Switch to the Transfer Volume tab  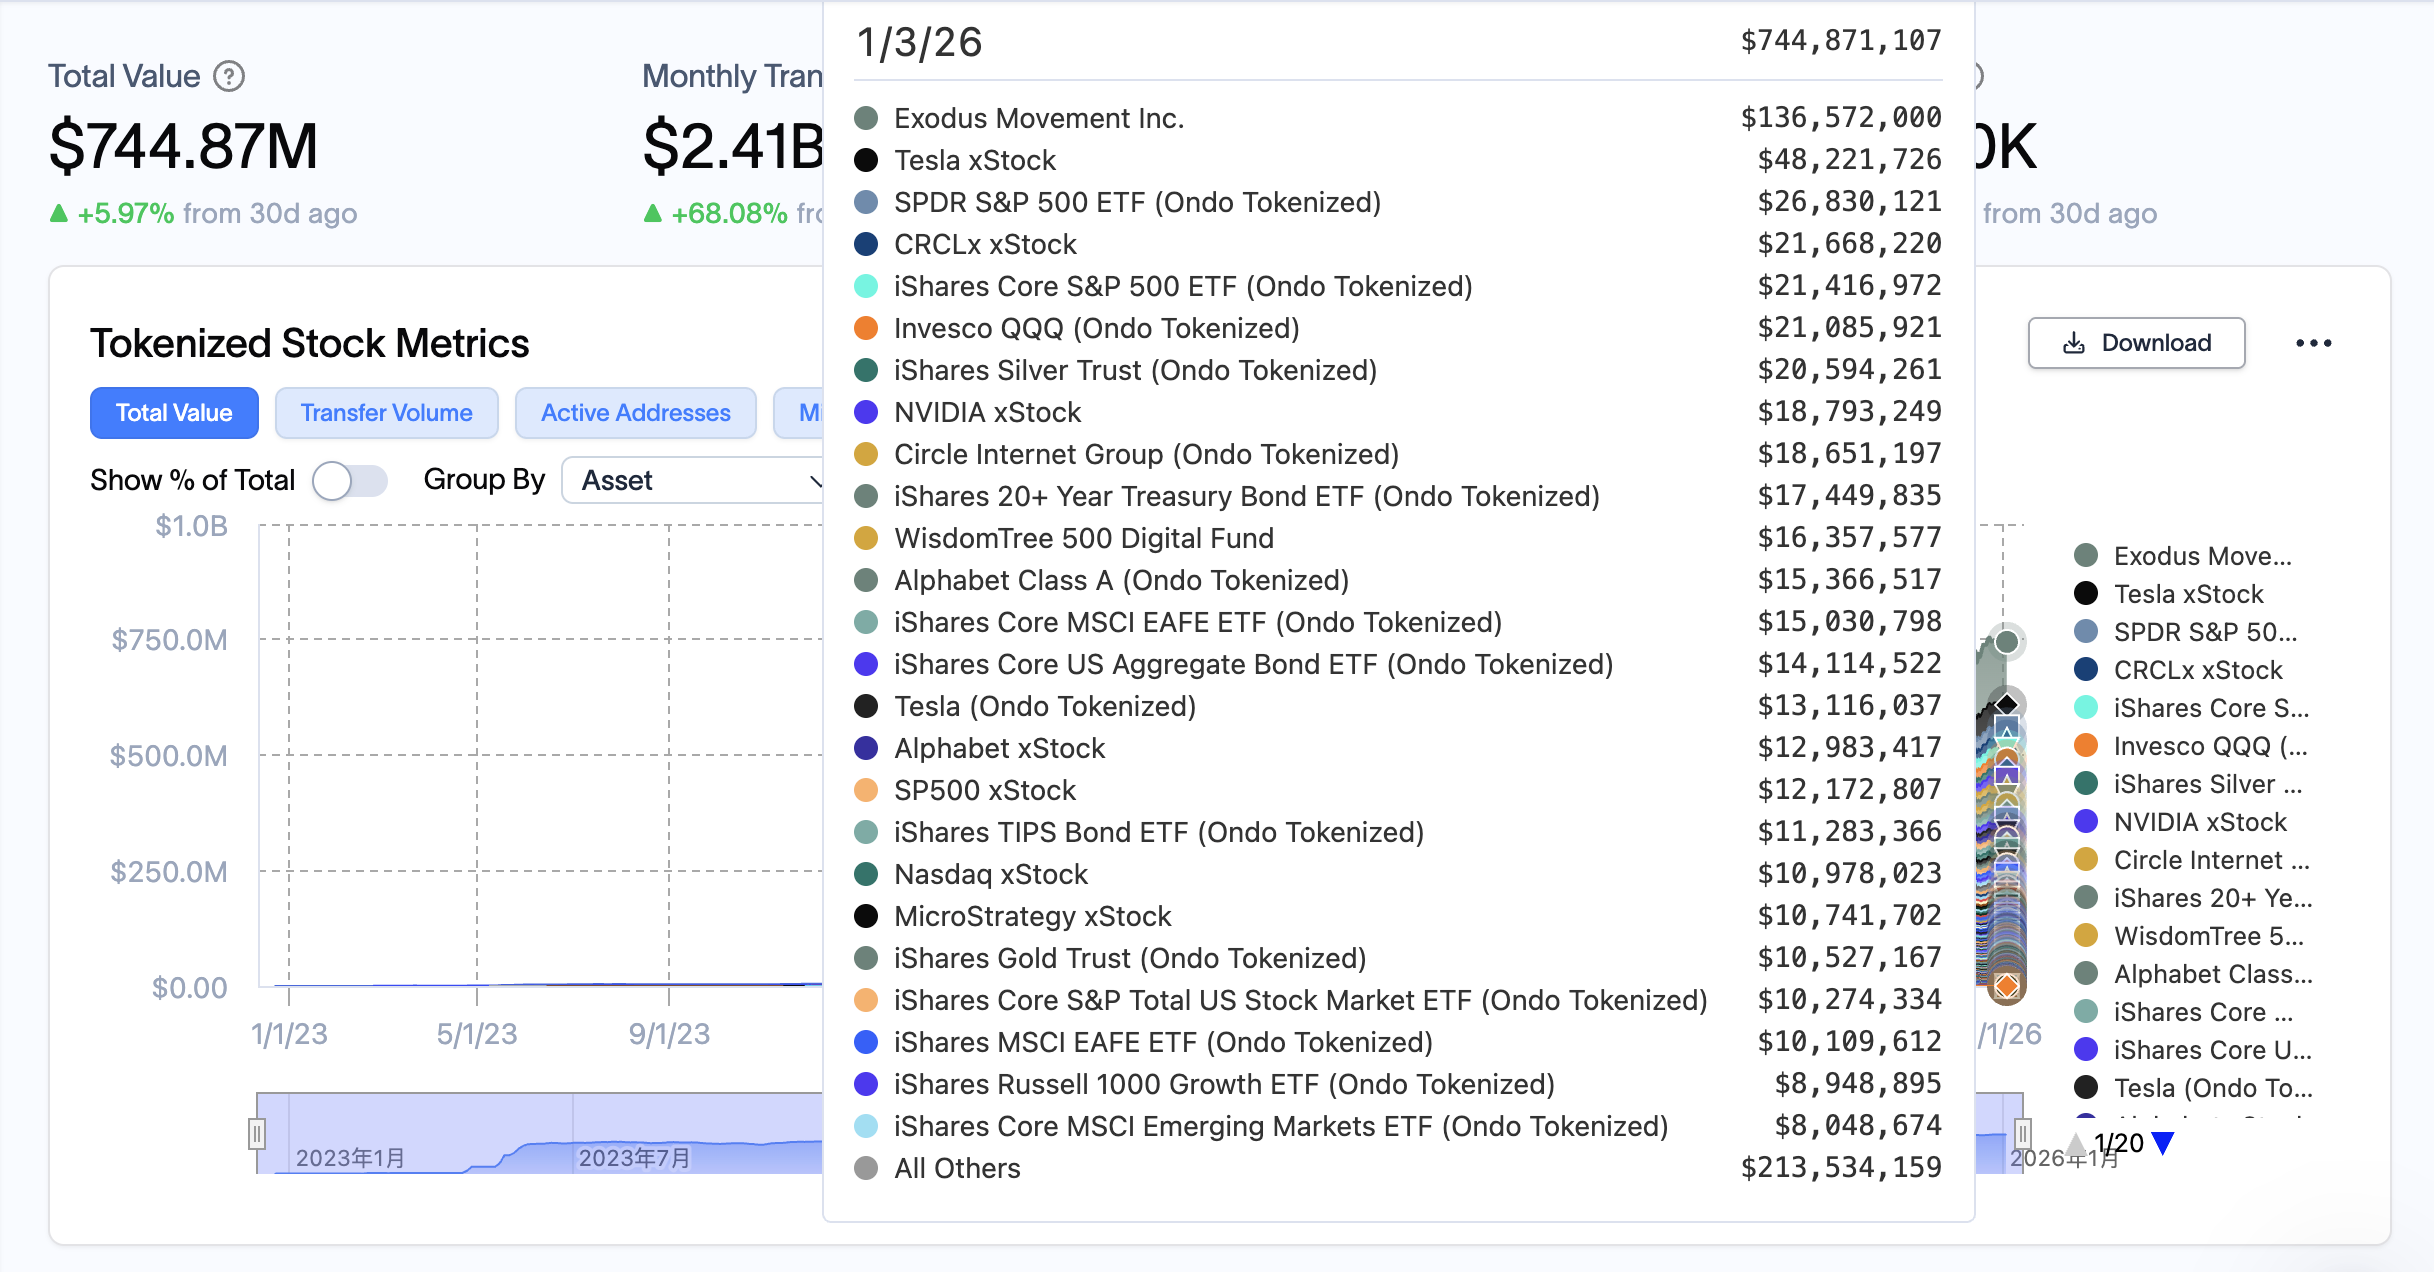(x=386, y=413)
